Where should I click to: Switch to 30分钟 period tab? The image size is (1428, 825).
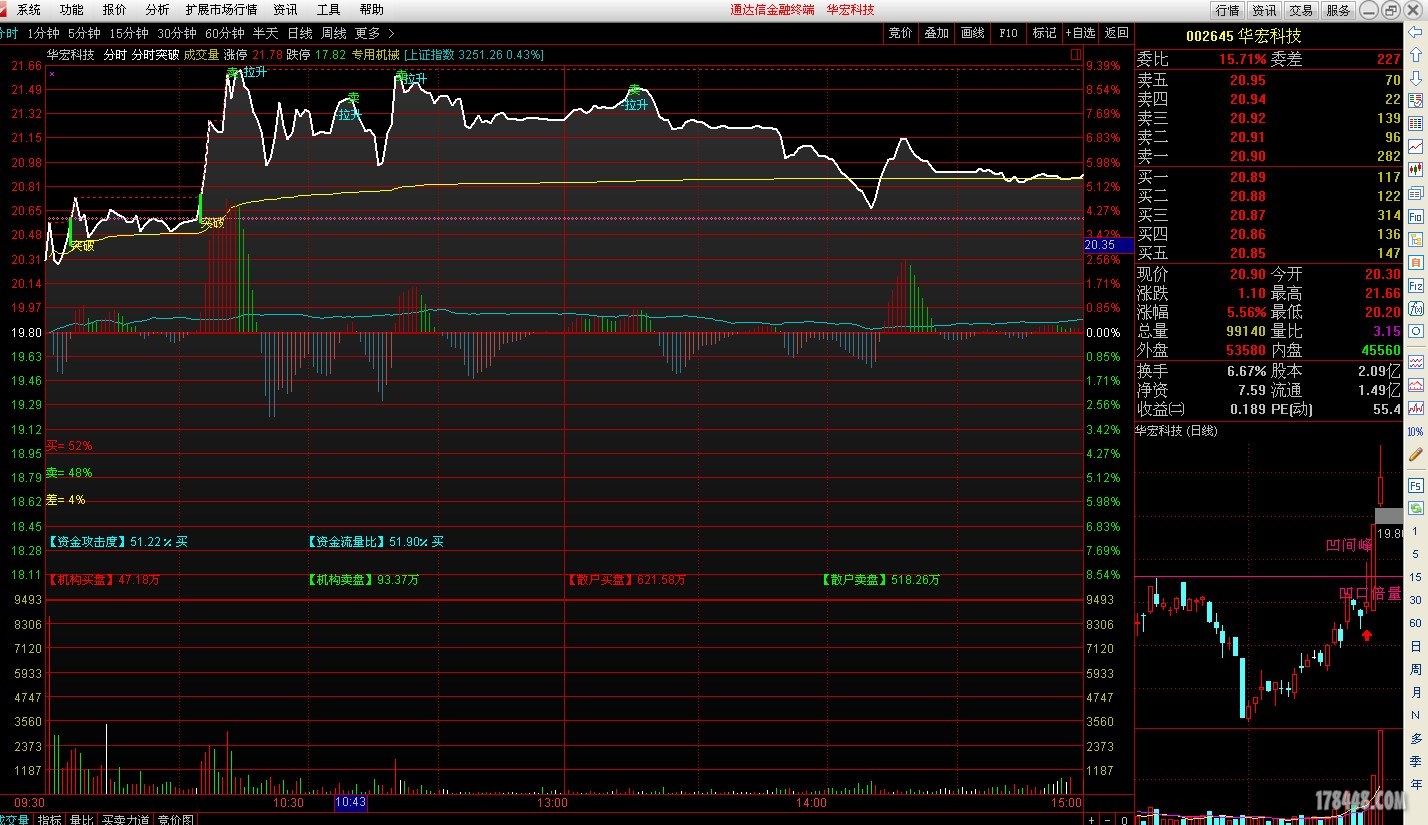click(177, 33)
